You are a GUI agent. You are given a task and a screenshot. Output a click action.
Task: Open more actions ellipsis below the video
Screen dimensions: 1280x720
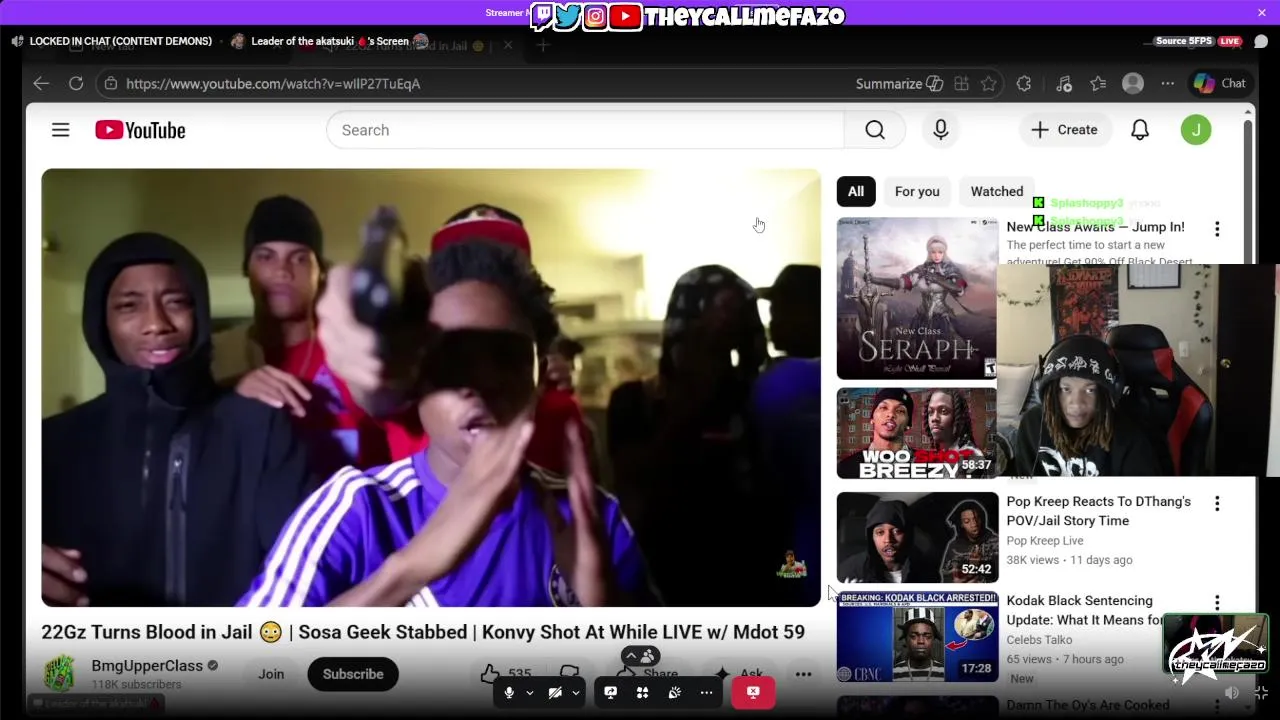point(803,675)
